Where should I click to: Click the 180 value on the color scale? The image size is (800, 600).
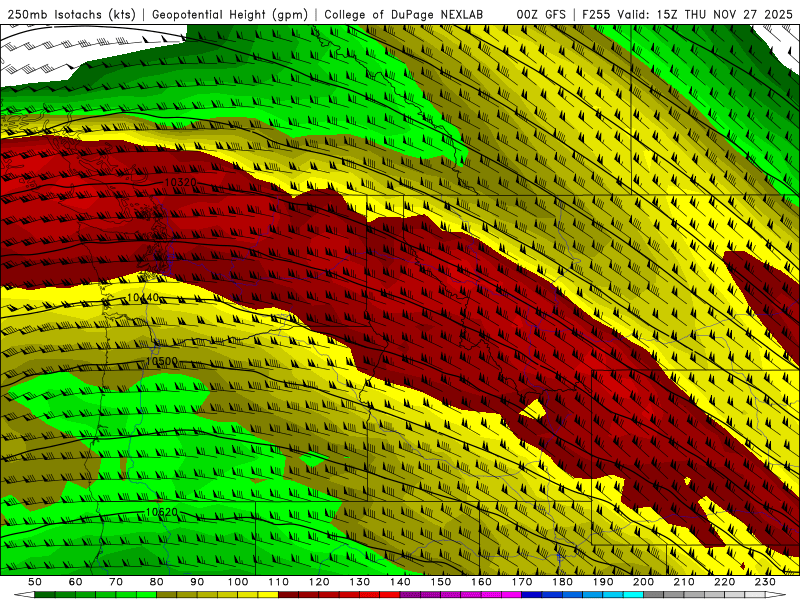[562, 582]
